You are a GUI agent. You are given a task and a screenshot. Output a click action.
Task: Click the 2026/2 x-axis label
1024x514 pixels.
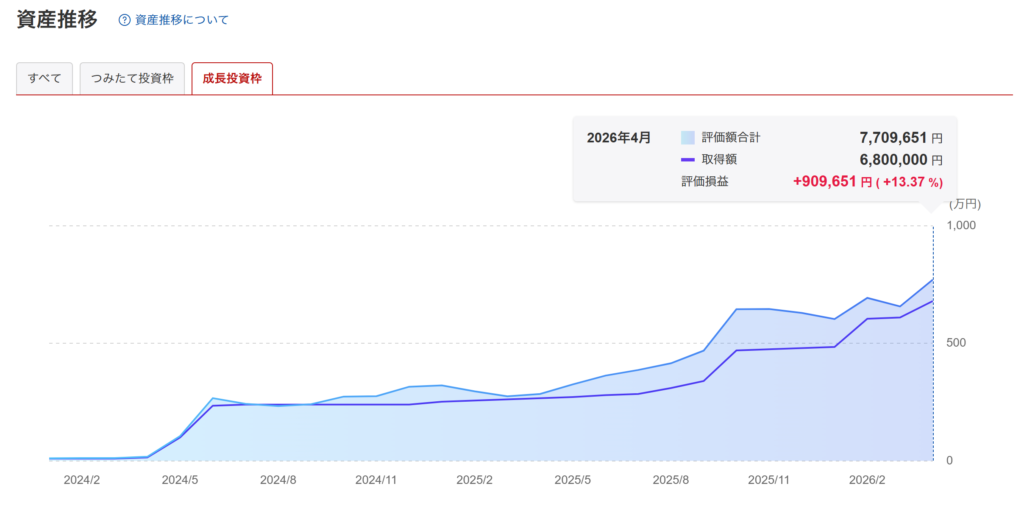click(867, 480)
